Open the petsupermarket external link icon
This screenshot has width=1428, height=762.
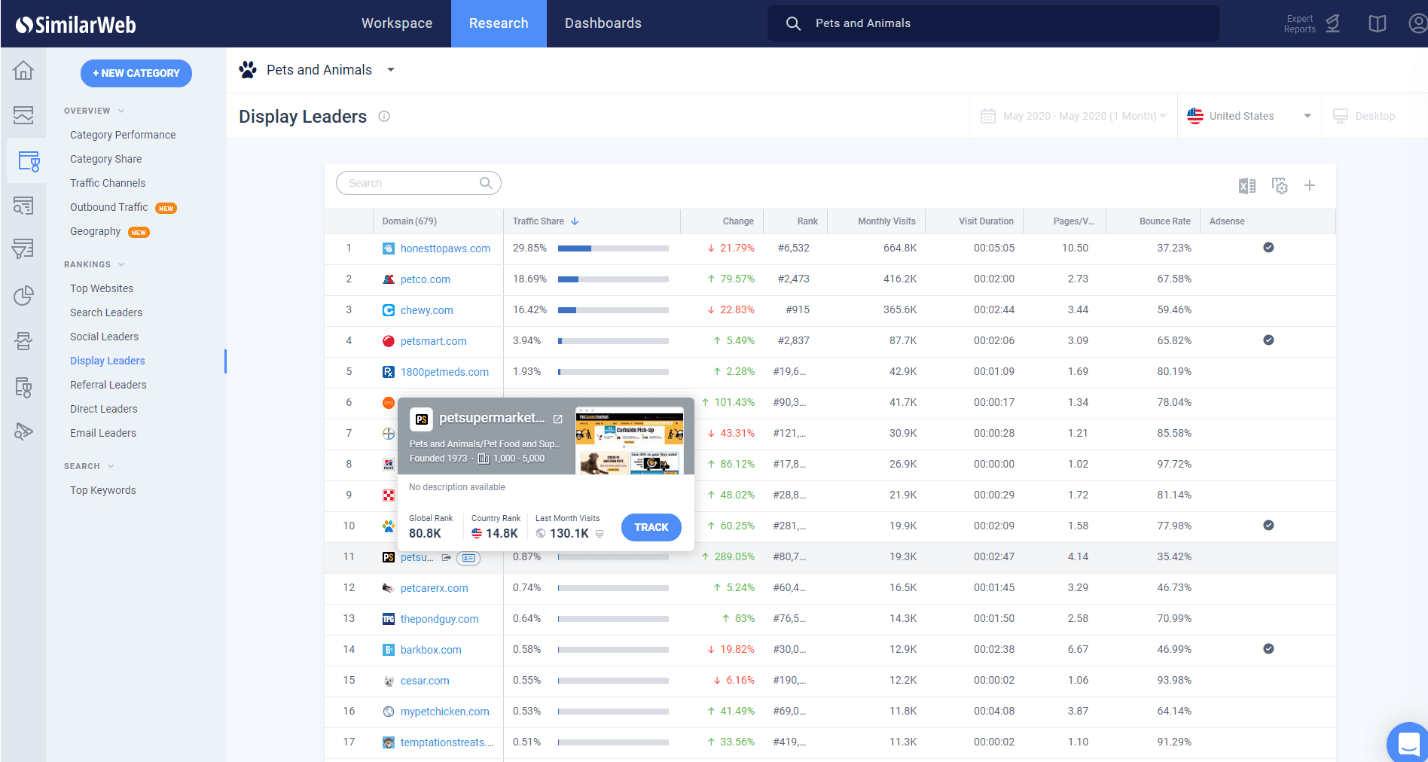point(558,419)
